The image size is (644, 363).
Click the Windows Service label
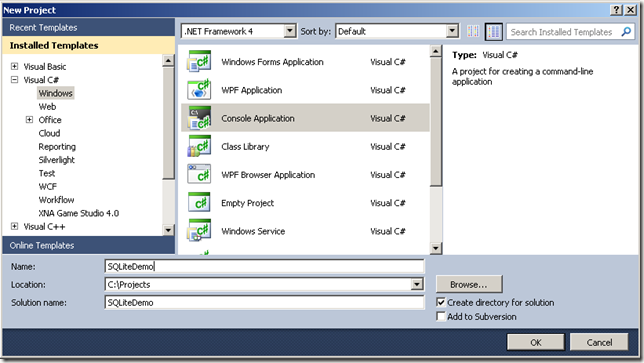[253, 231]
